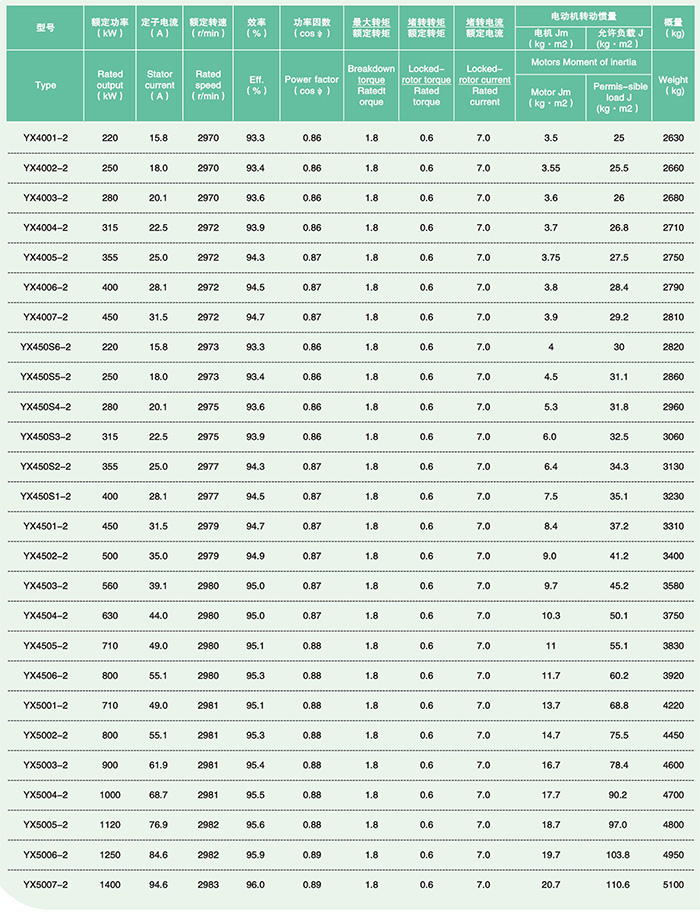The height and width of the screenshot is (912, 700).
Task: Select model YX450S2-2
Action: [45, 466]
